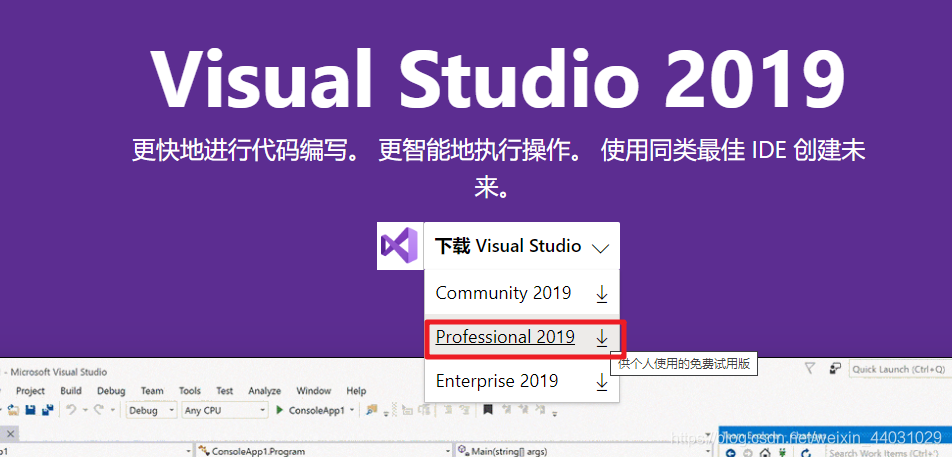
Task: Start debugging ConsoleApp1 with green play button
Action: [279, 410]
